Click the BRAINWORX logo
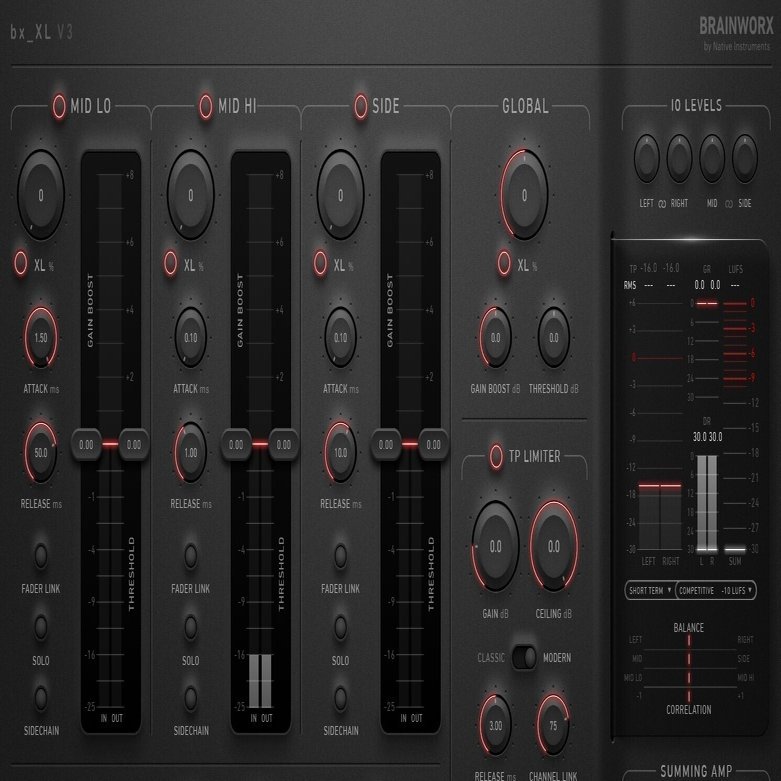Image resolution: width=781 pixels, height=781 pixels. pyautogui.click(x=736, y=26)
